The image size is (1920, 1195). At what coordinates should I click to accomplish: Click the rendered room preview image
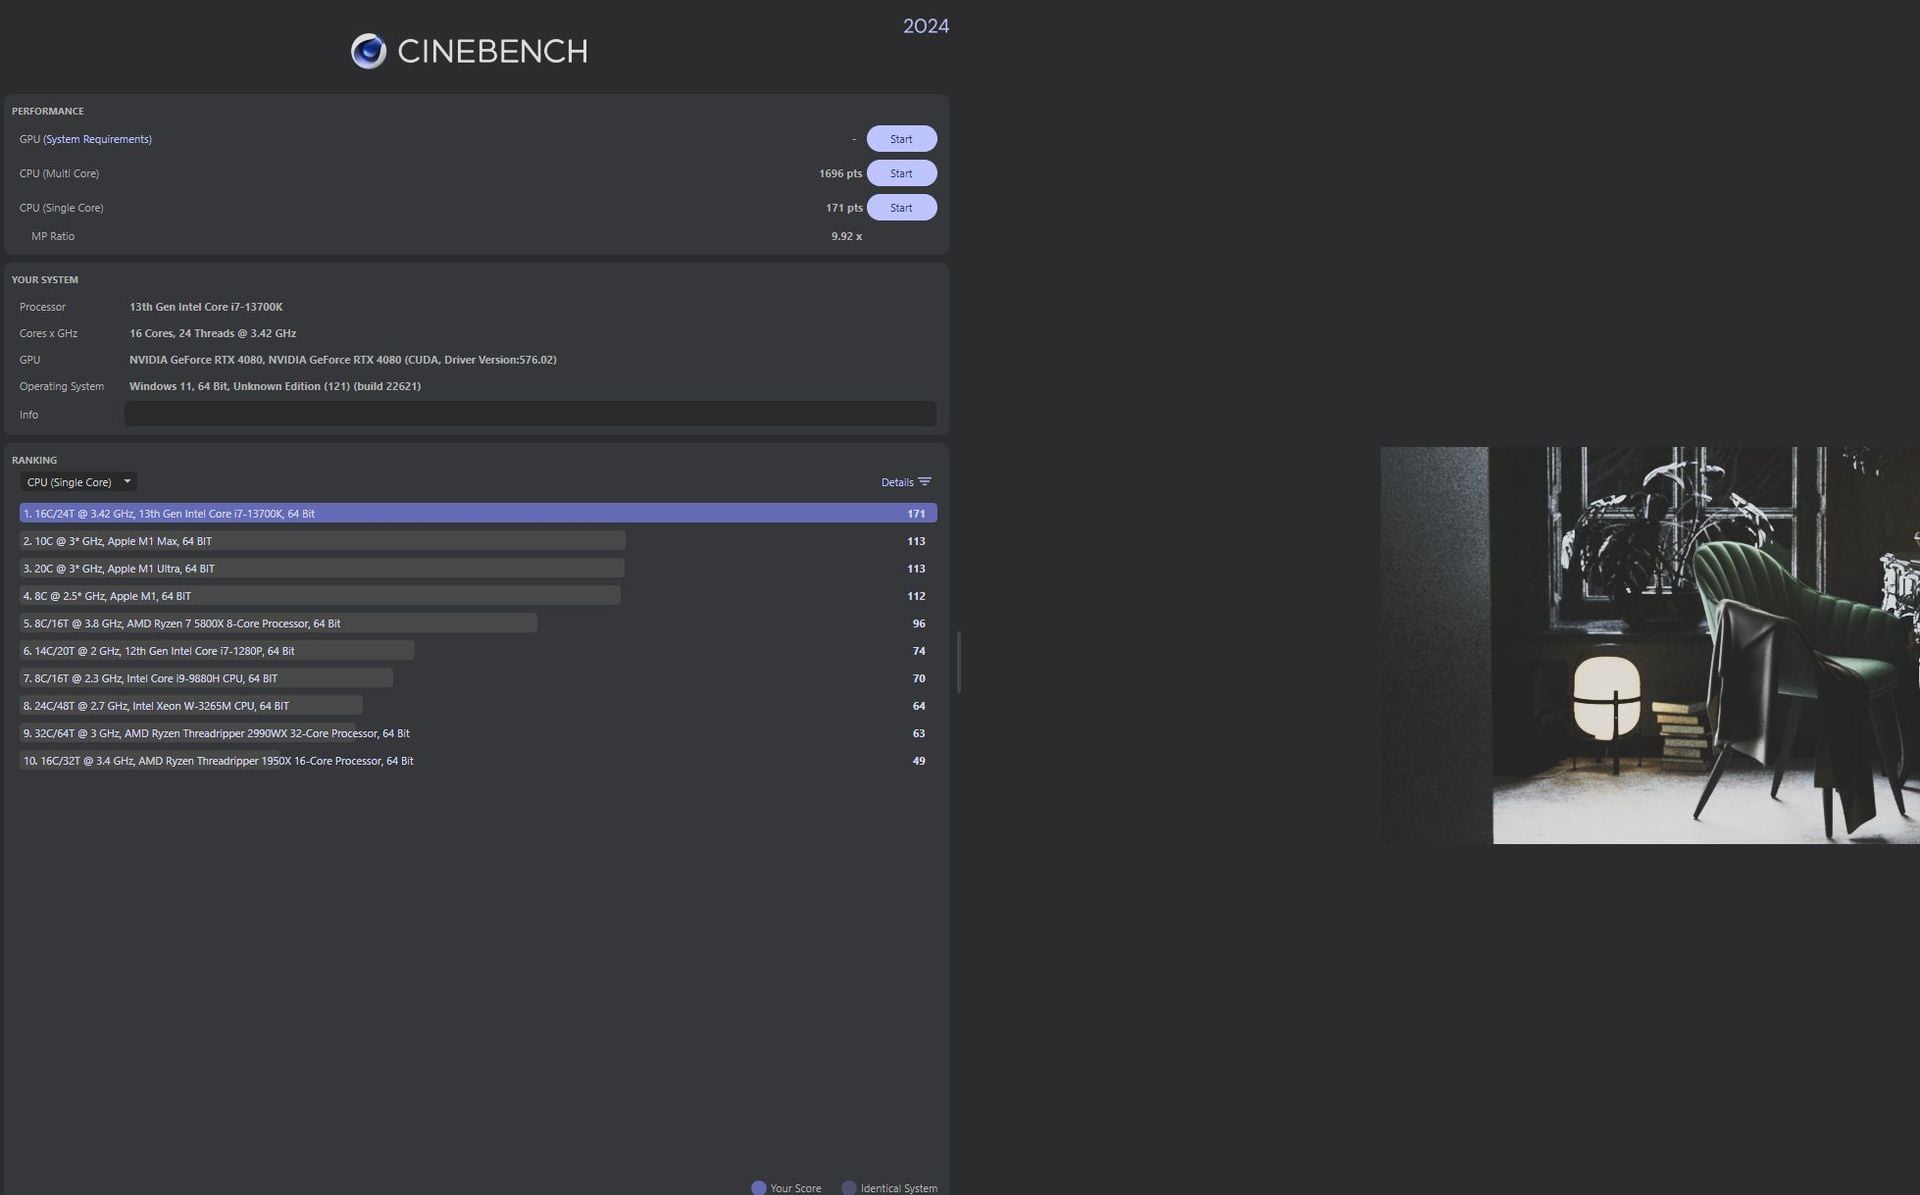click(x=1650, y=645)
